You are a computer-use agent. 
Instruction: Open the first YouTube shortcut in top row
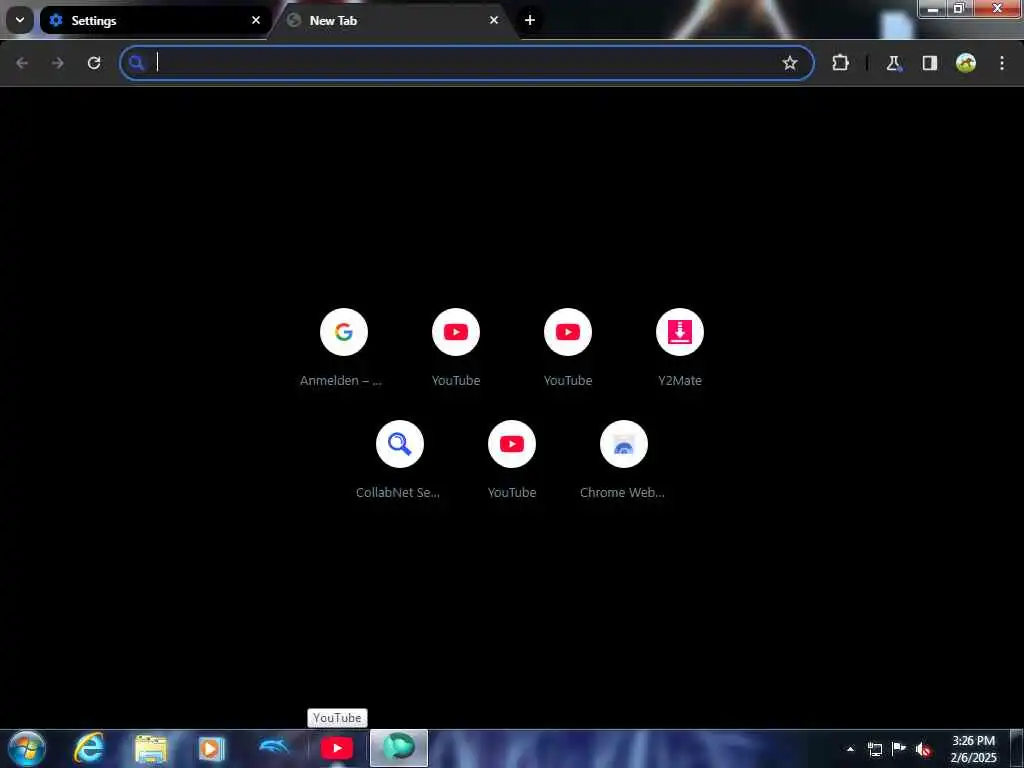click(x=456, y=347)
